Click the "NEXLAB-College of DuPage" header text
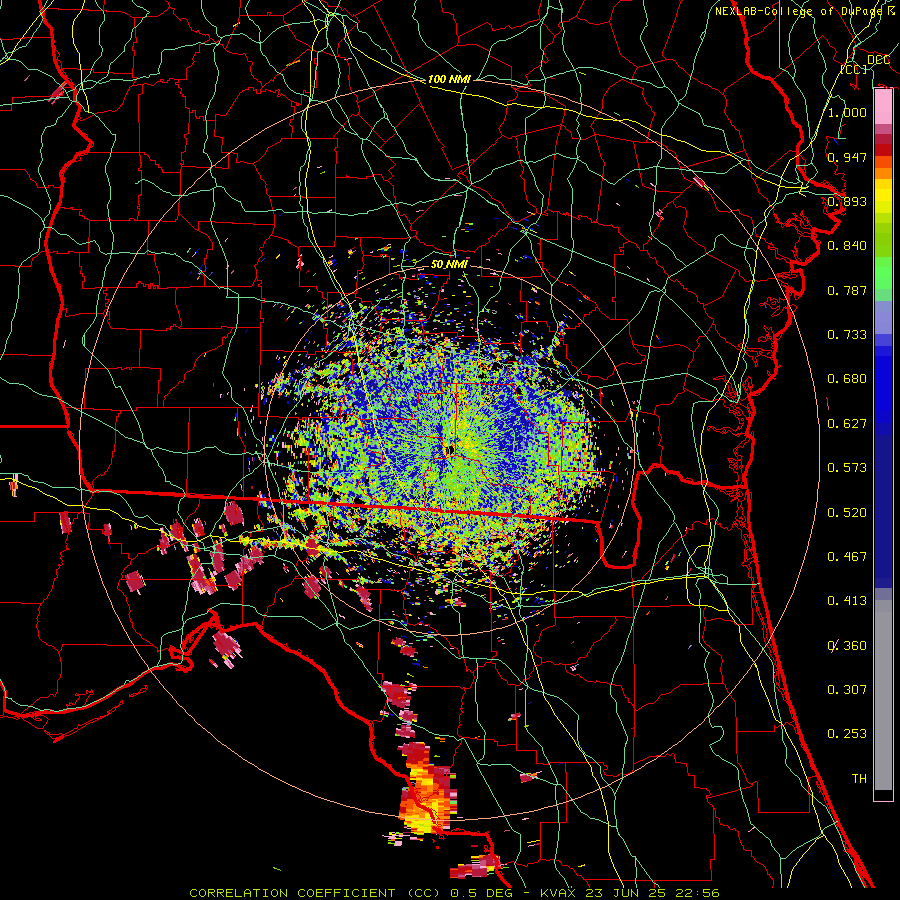Screen dimensions: 900x900 pos(799,11)
